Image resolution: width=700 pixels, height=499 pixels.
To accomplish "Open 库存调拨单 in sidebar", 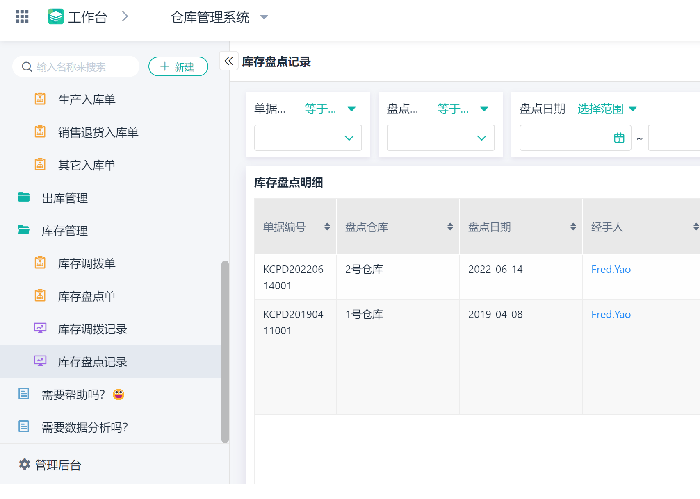I will pyautogui.click(x=86, y=263).
